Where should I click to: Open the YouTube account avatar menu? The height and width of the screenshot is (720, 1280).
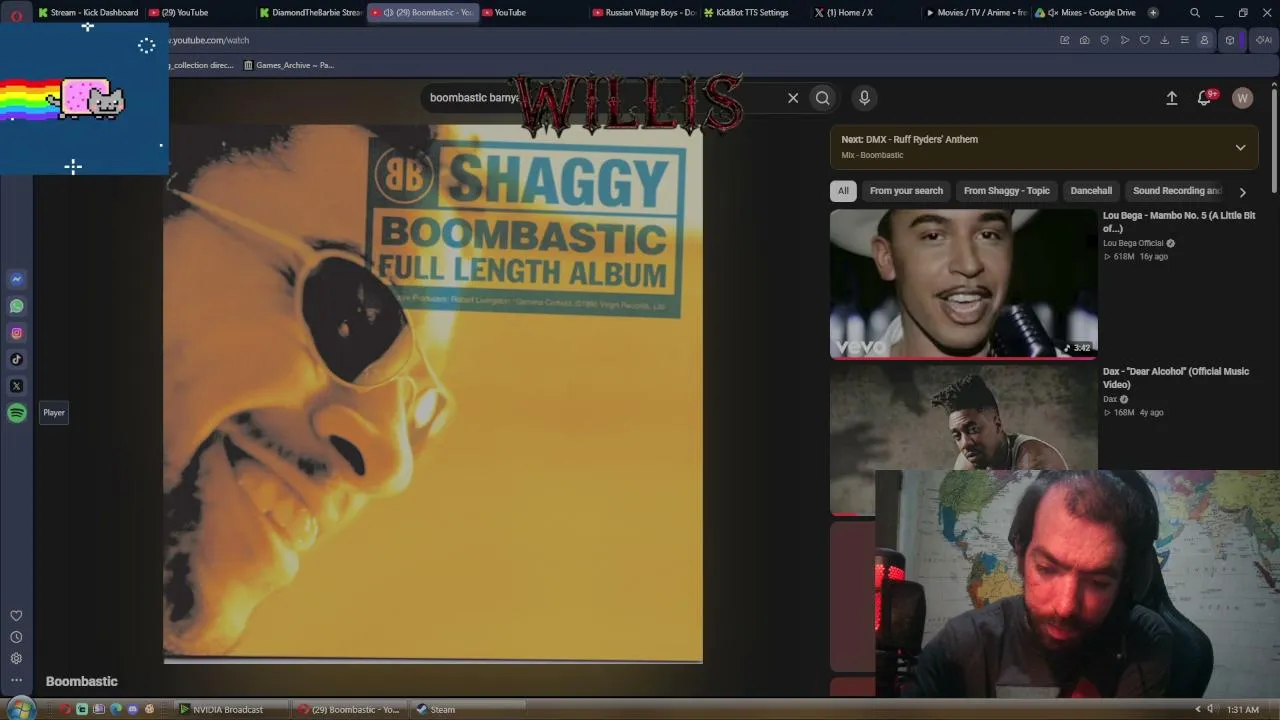coord(1242,98)
